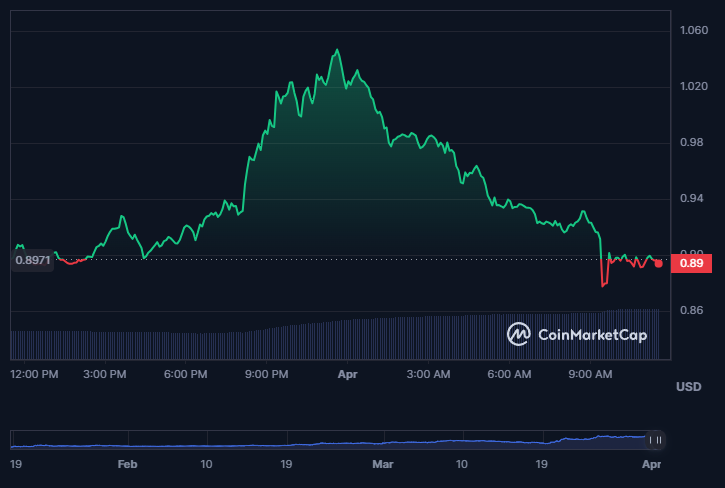725x488 pixels.
Task: Click the Apr label on main time axis
Action: tap(347, 375)
